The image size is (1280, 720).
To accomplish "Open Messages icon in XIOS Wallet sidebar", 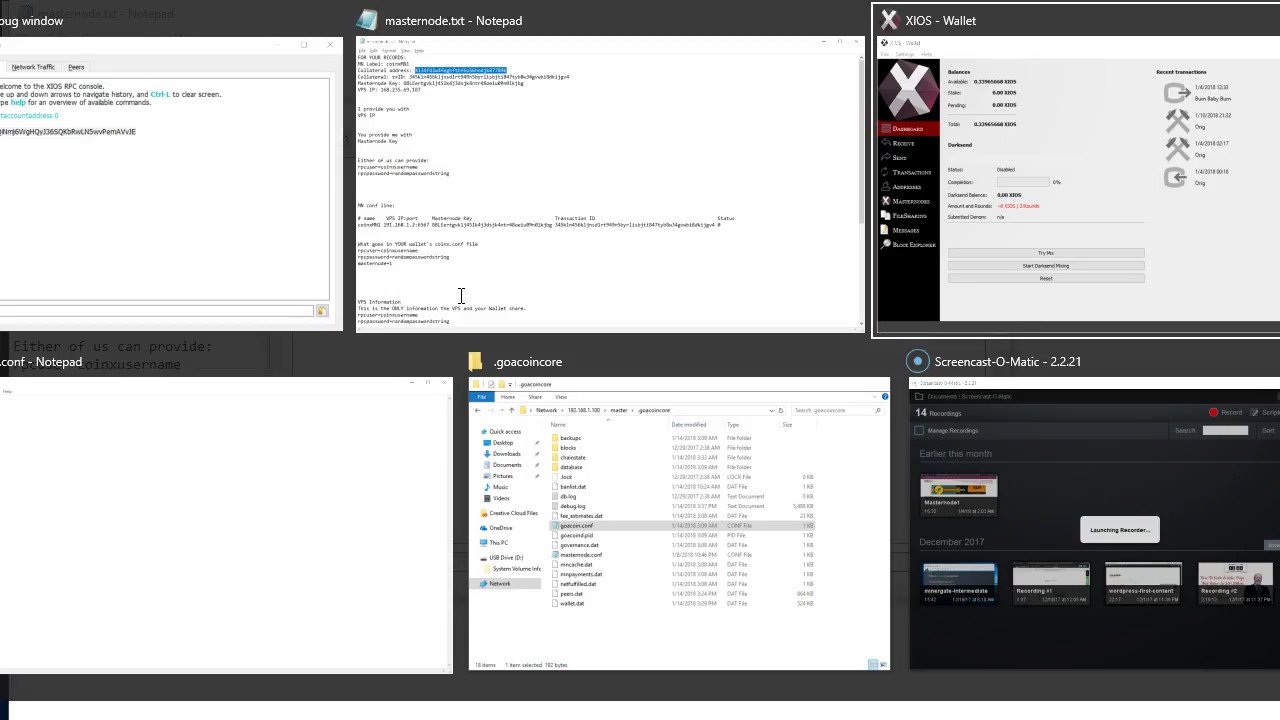I will coord(886,230).
